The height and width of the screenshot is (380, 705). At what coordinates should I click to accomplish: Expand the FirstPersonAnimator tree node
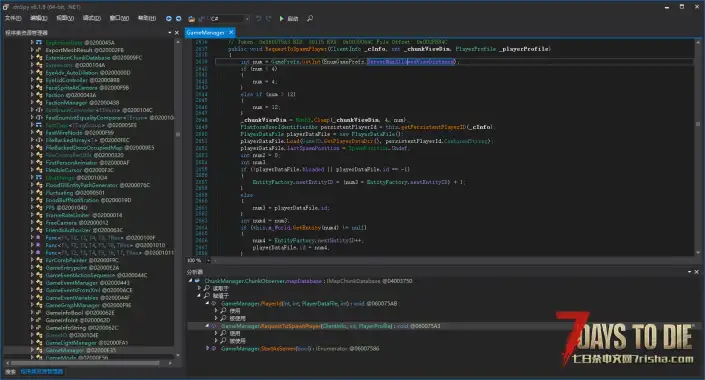pyautogui.click(x=32, y=162)
